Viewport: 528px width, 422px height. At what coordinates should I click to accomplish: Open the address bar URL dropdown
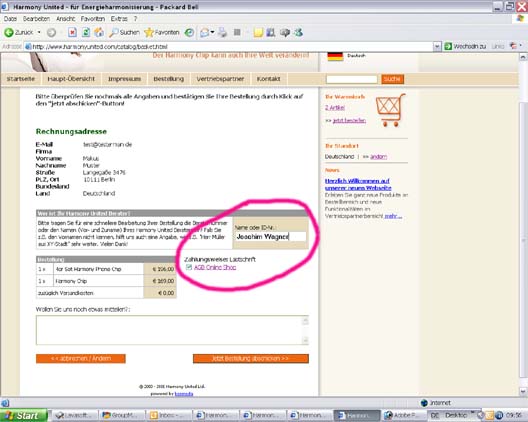click(x=437, y=46)
